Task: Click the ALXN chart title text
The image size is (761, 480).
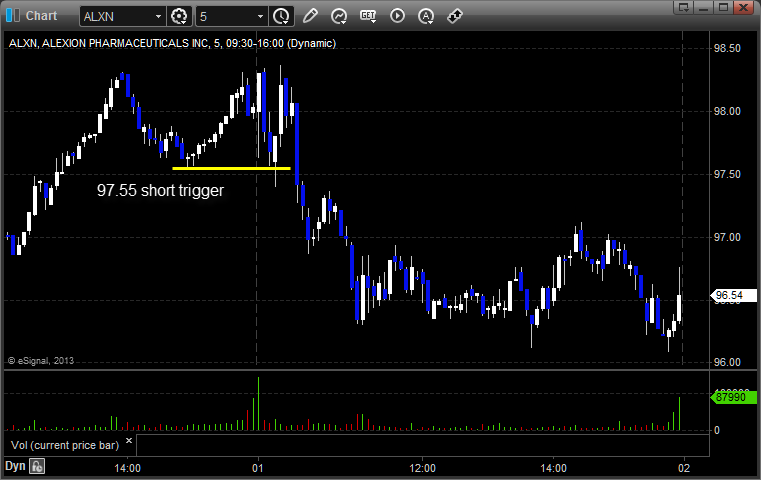Action: point(172,43)
